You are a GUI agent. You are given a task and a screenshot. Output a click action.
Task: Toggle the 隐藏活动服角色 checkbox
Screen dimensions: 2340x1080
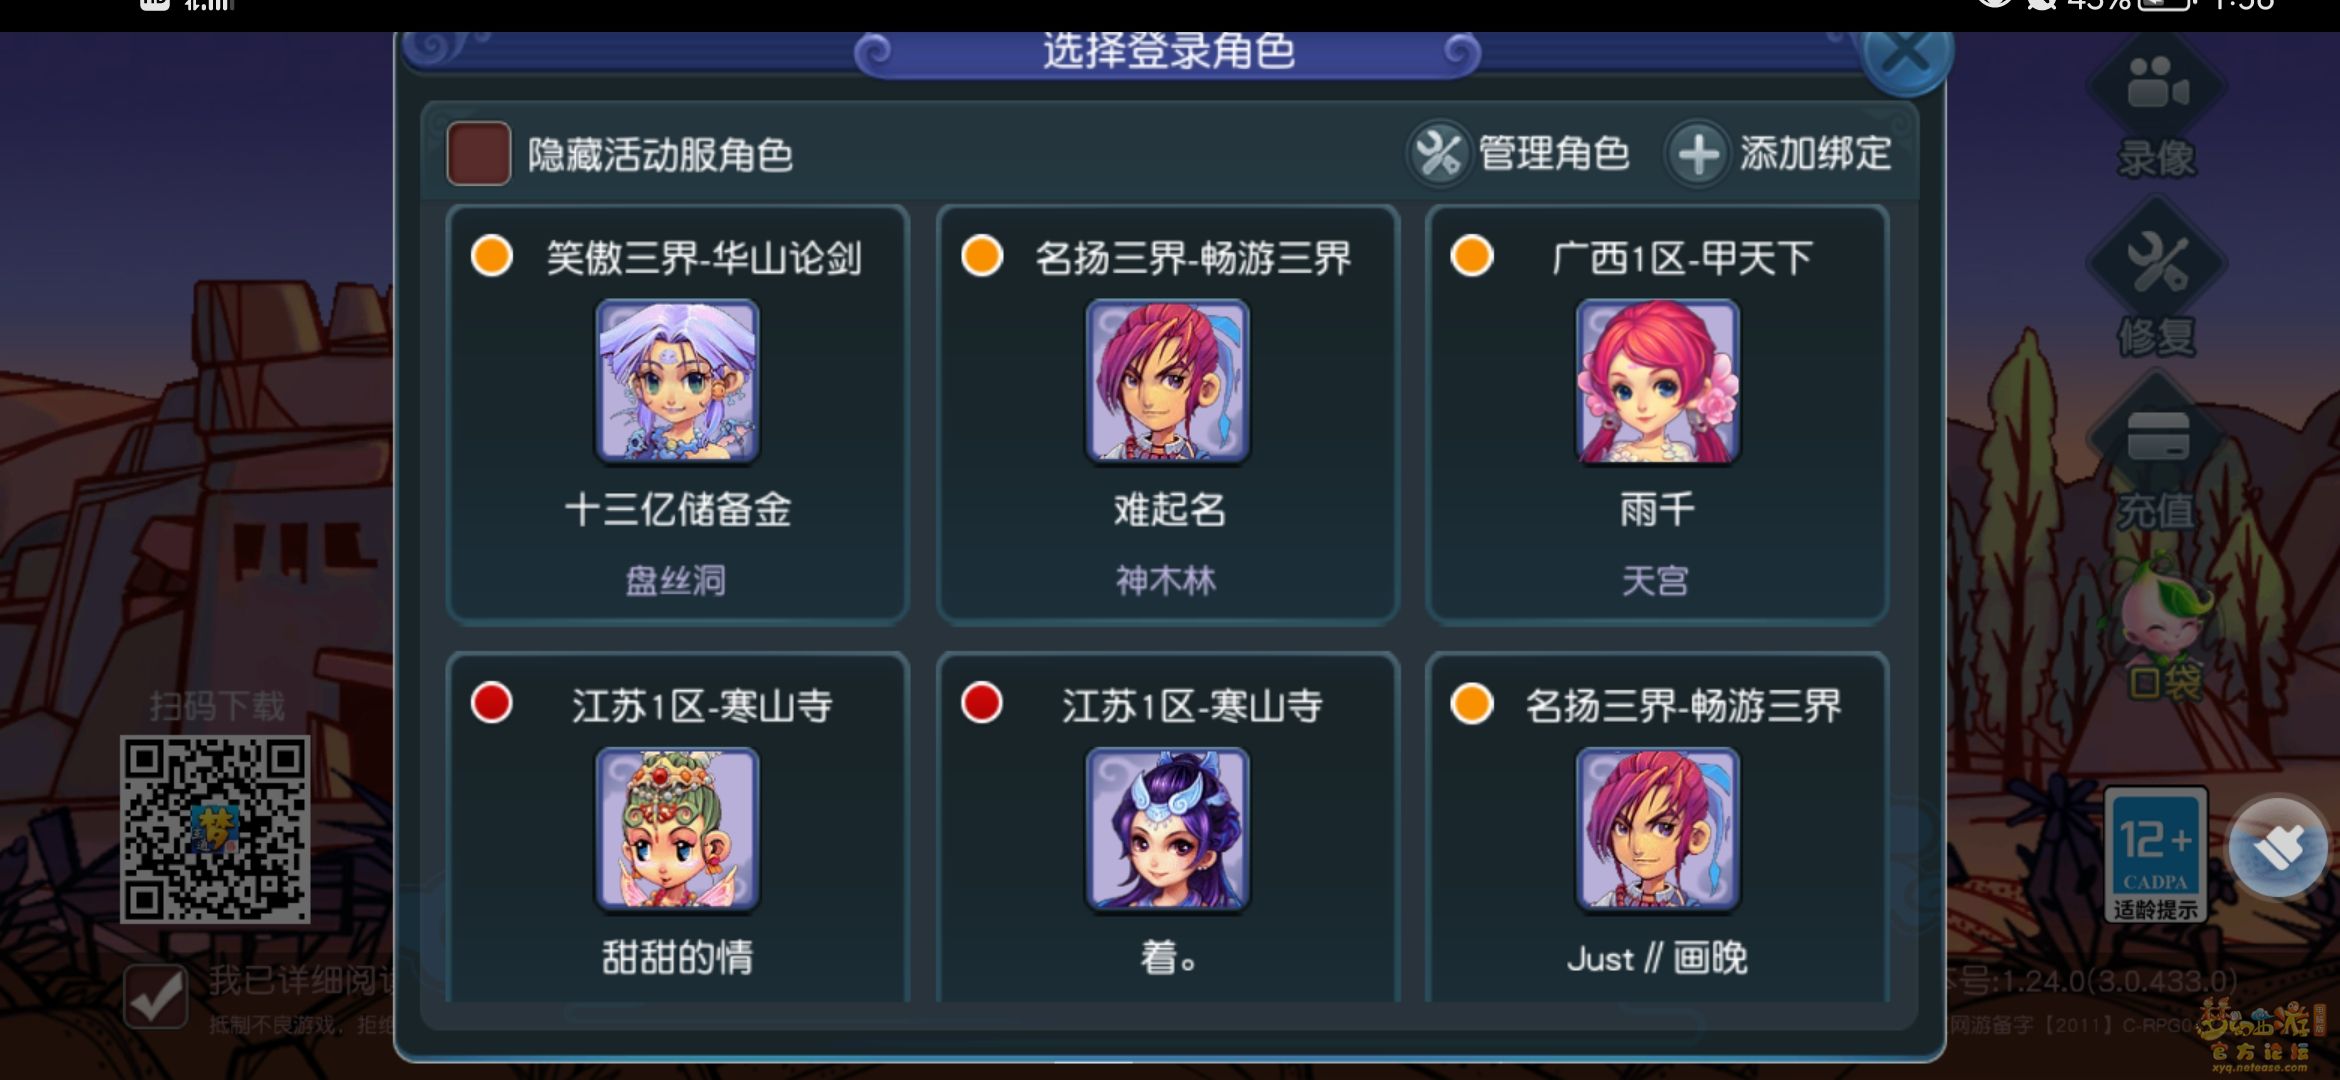click(x=478, y=154)
